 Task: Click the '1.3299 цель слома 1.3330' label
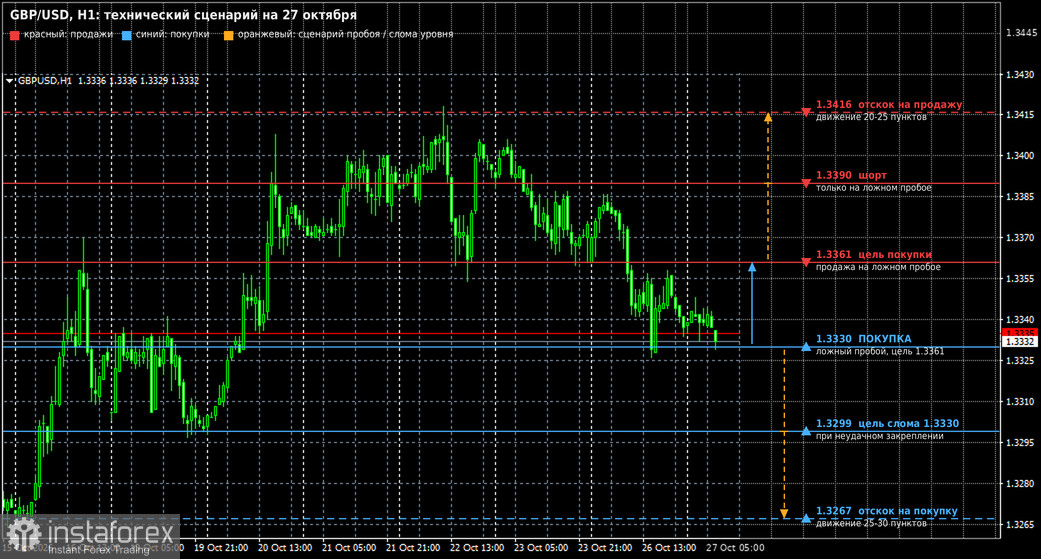(x=887, y=424)
